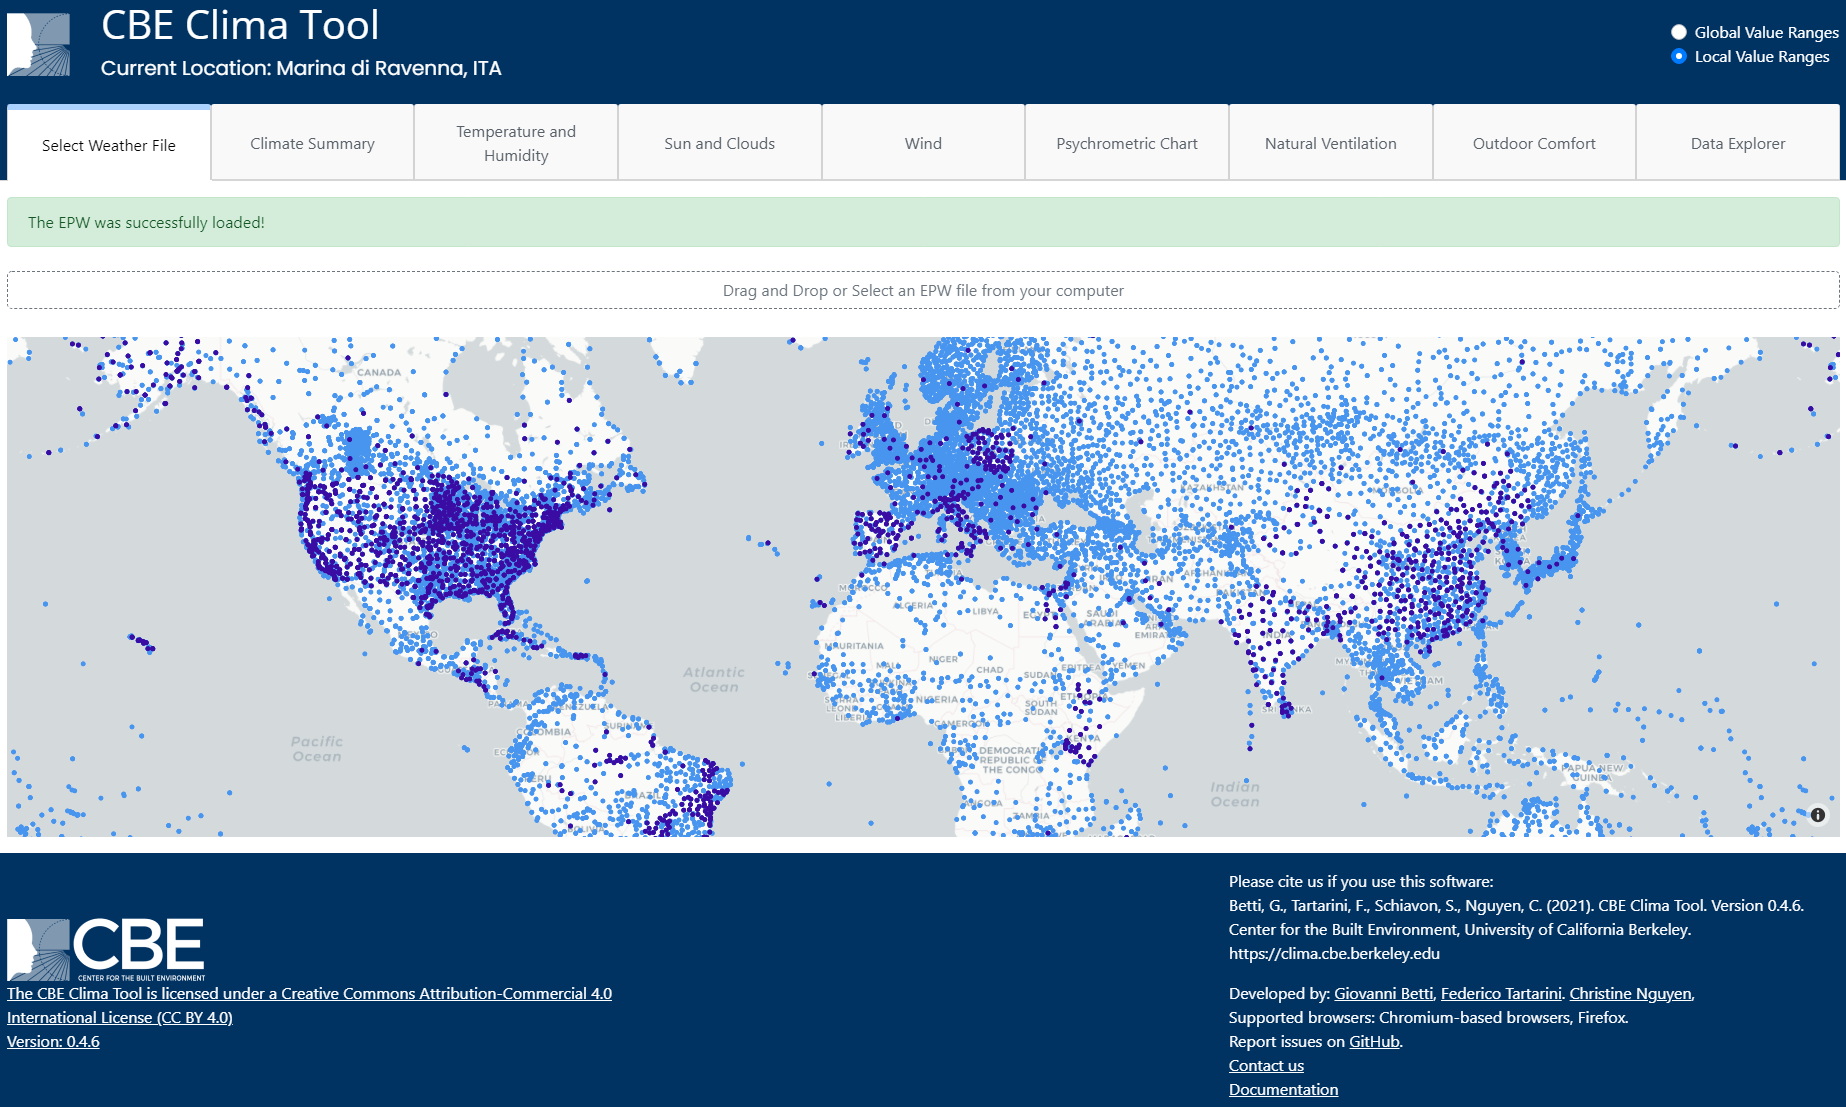The image size is (1846, 1107).
Task: Open Giovanni Betti developer link
Action: click(x=1383, y=993)
